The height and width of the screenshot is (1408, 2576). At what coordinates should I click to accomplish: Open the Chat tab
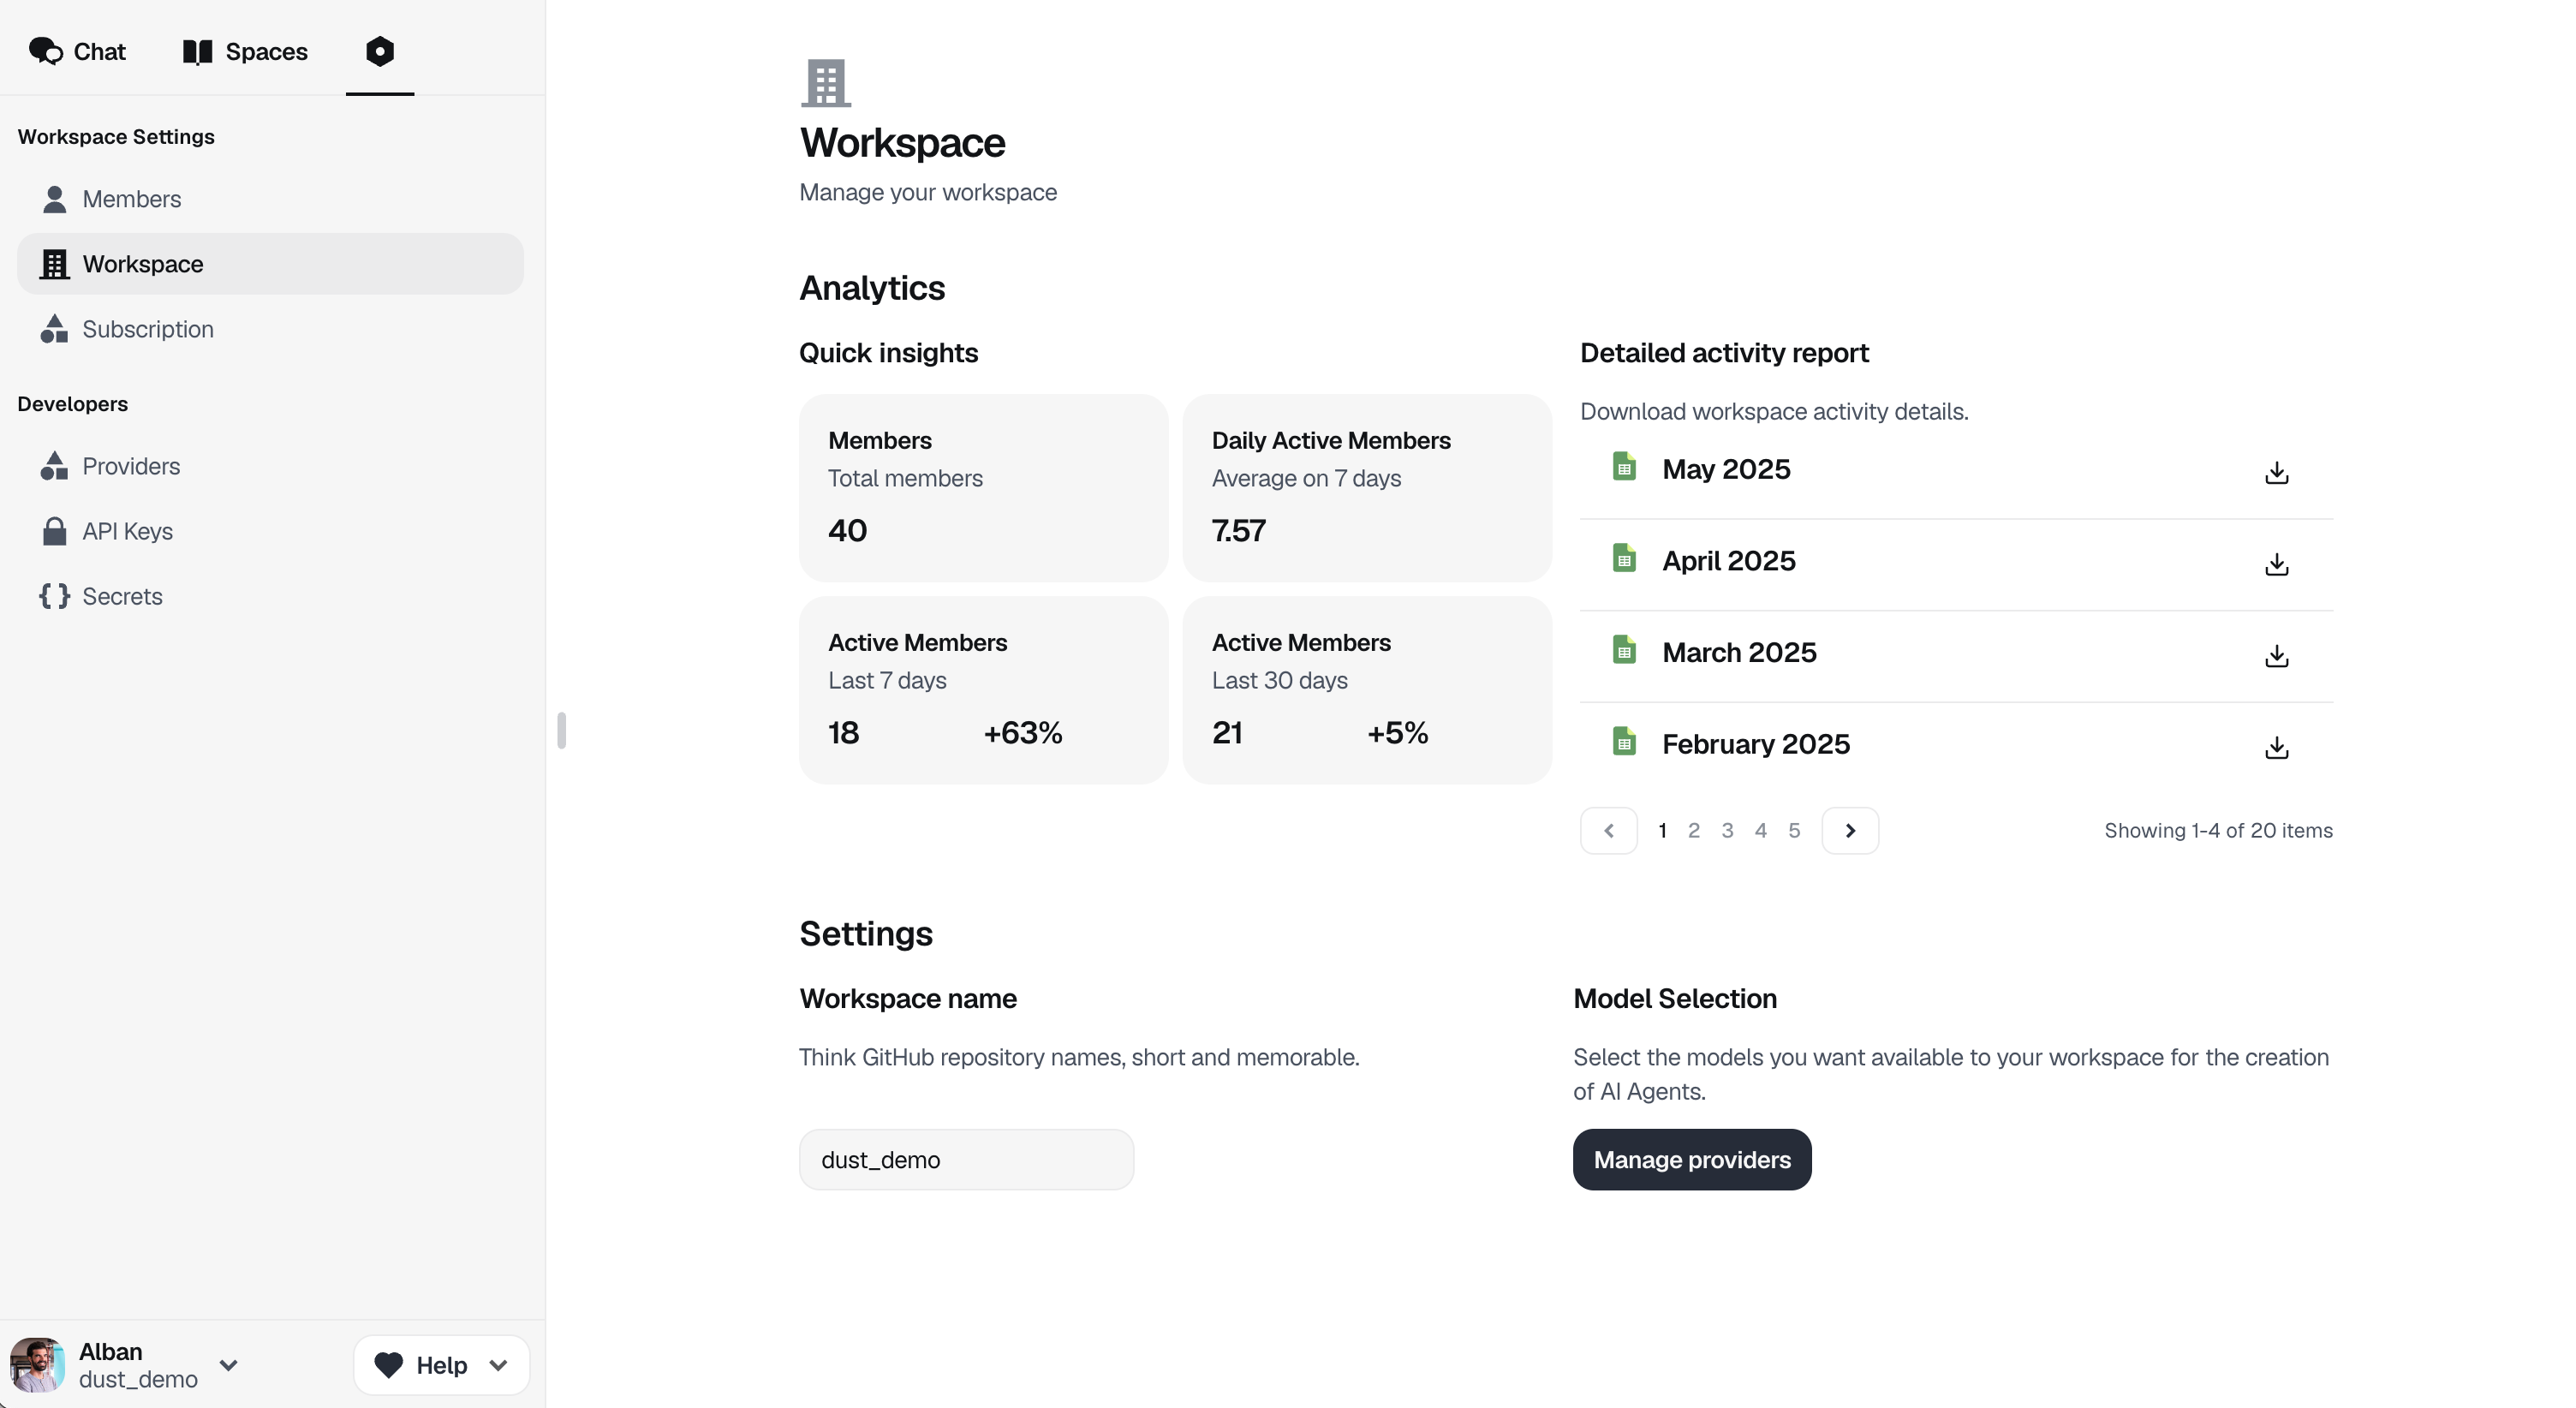[77, 51]
